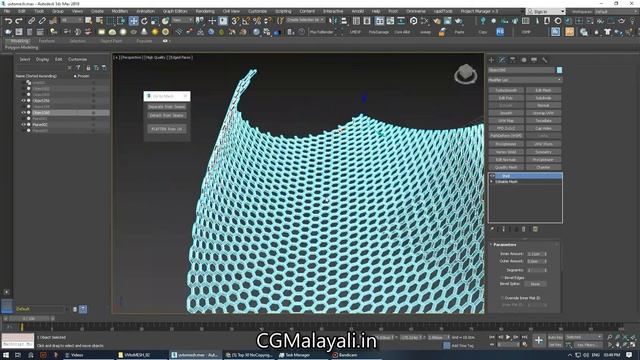Play the animation
The width and height of the screenshot is (640, 360).
coord(508,337)
